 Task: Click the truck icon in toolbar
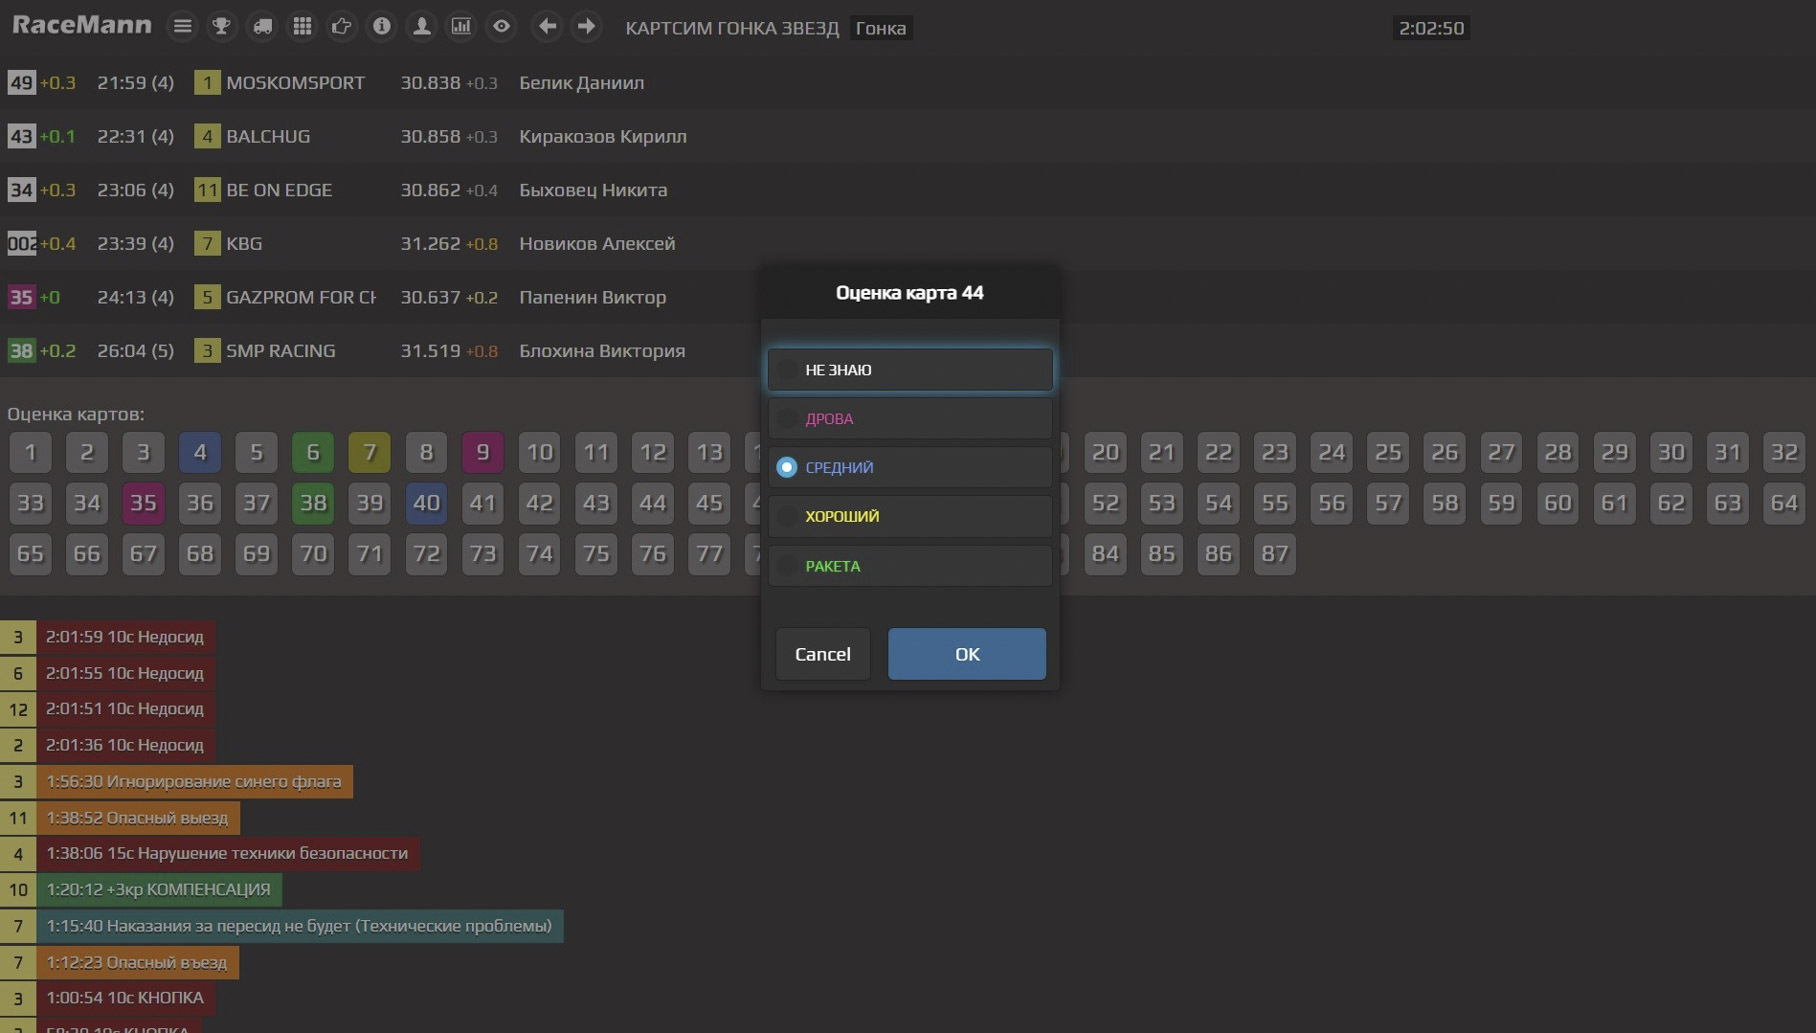pyautogui.click(x=262, y=27)
